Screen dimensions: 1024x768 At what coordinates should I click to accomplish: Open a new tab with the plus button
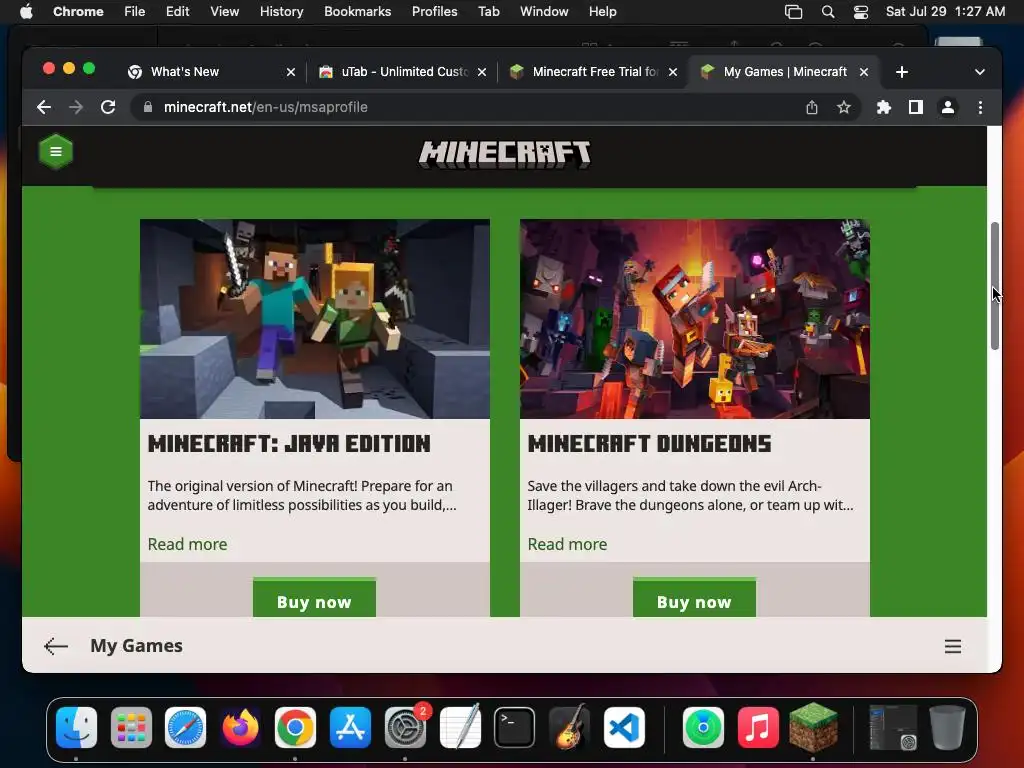coord(902,72)
